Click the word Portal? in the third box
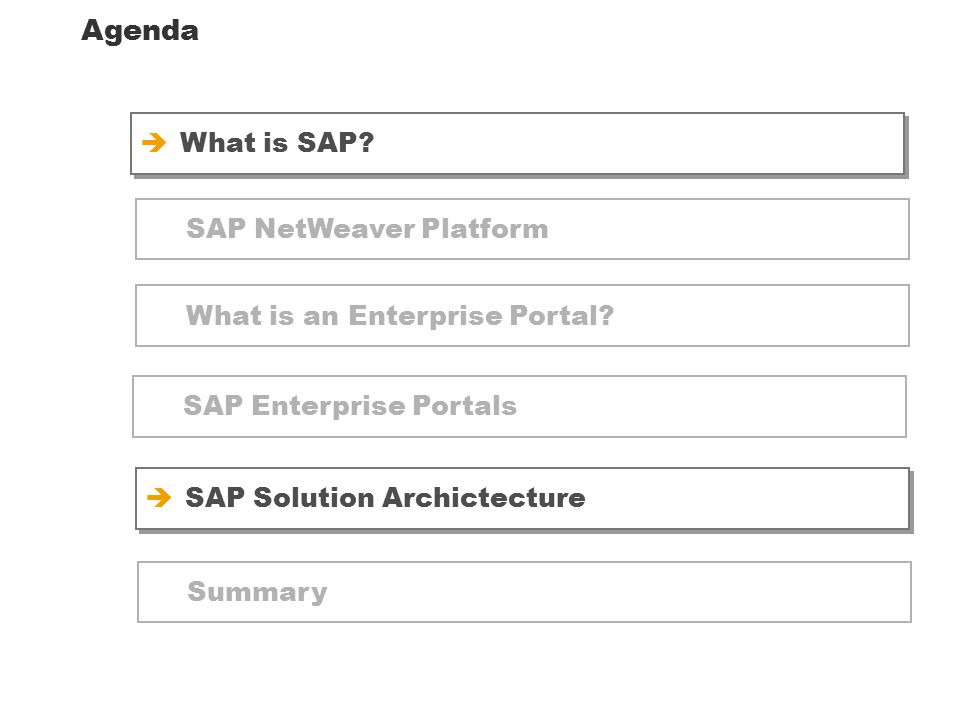Viewport: 960px width, 720px height. tap(561, 316)
